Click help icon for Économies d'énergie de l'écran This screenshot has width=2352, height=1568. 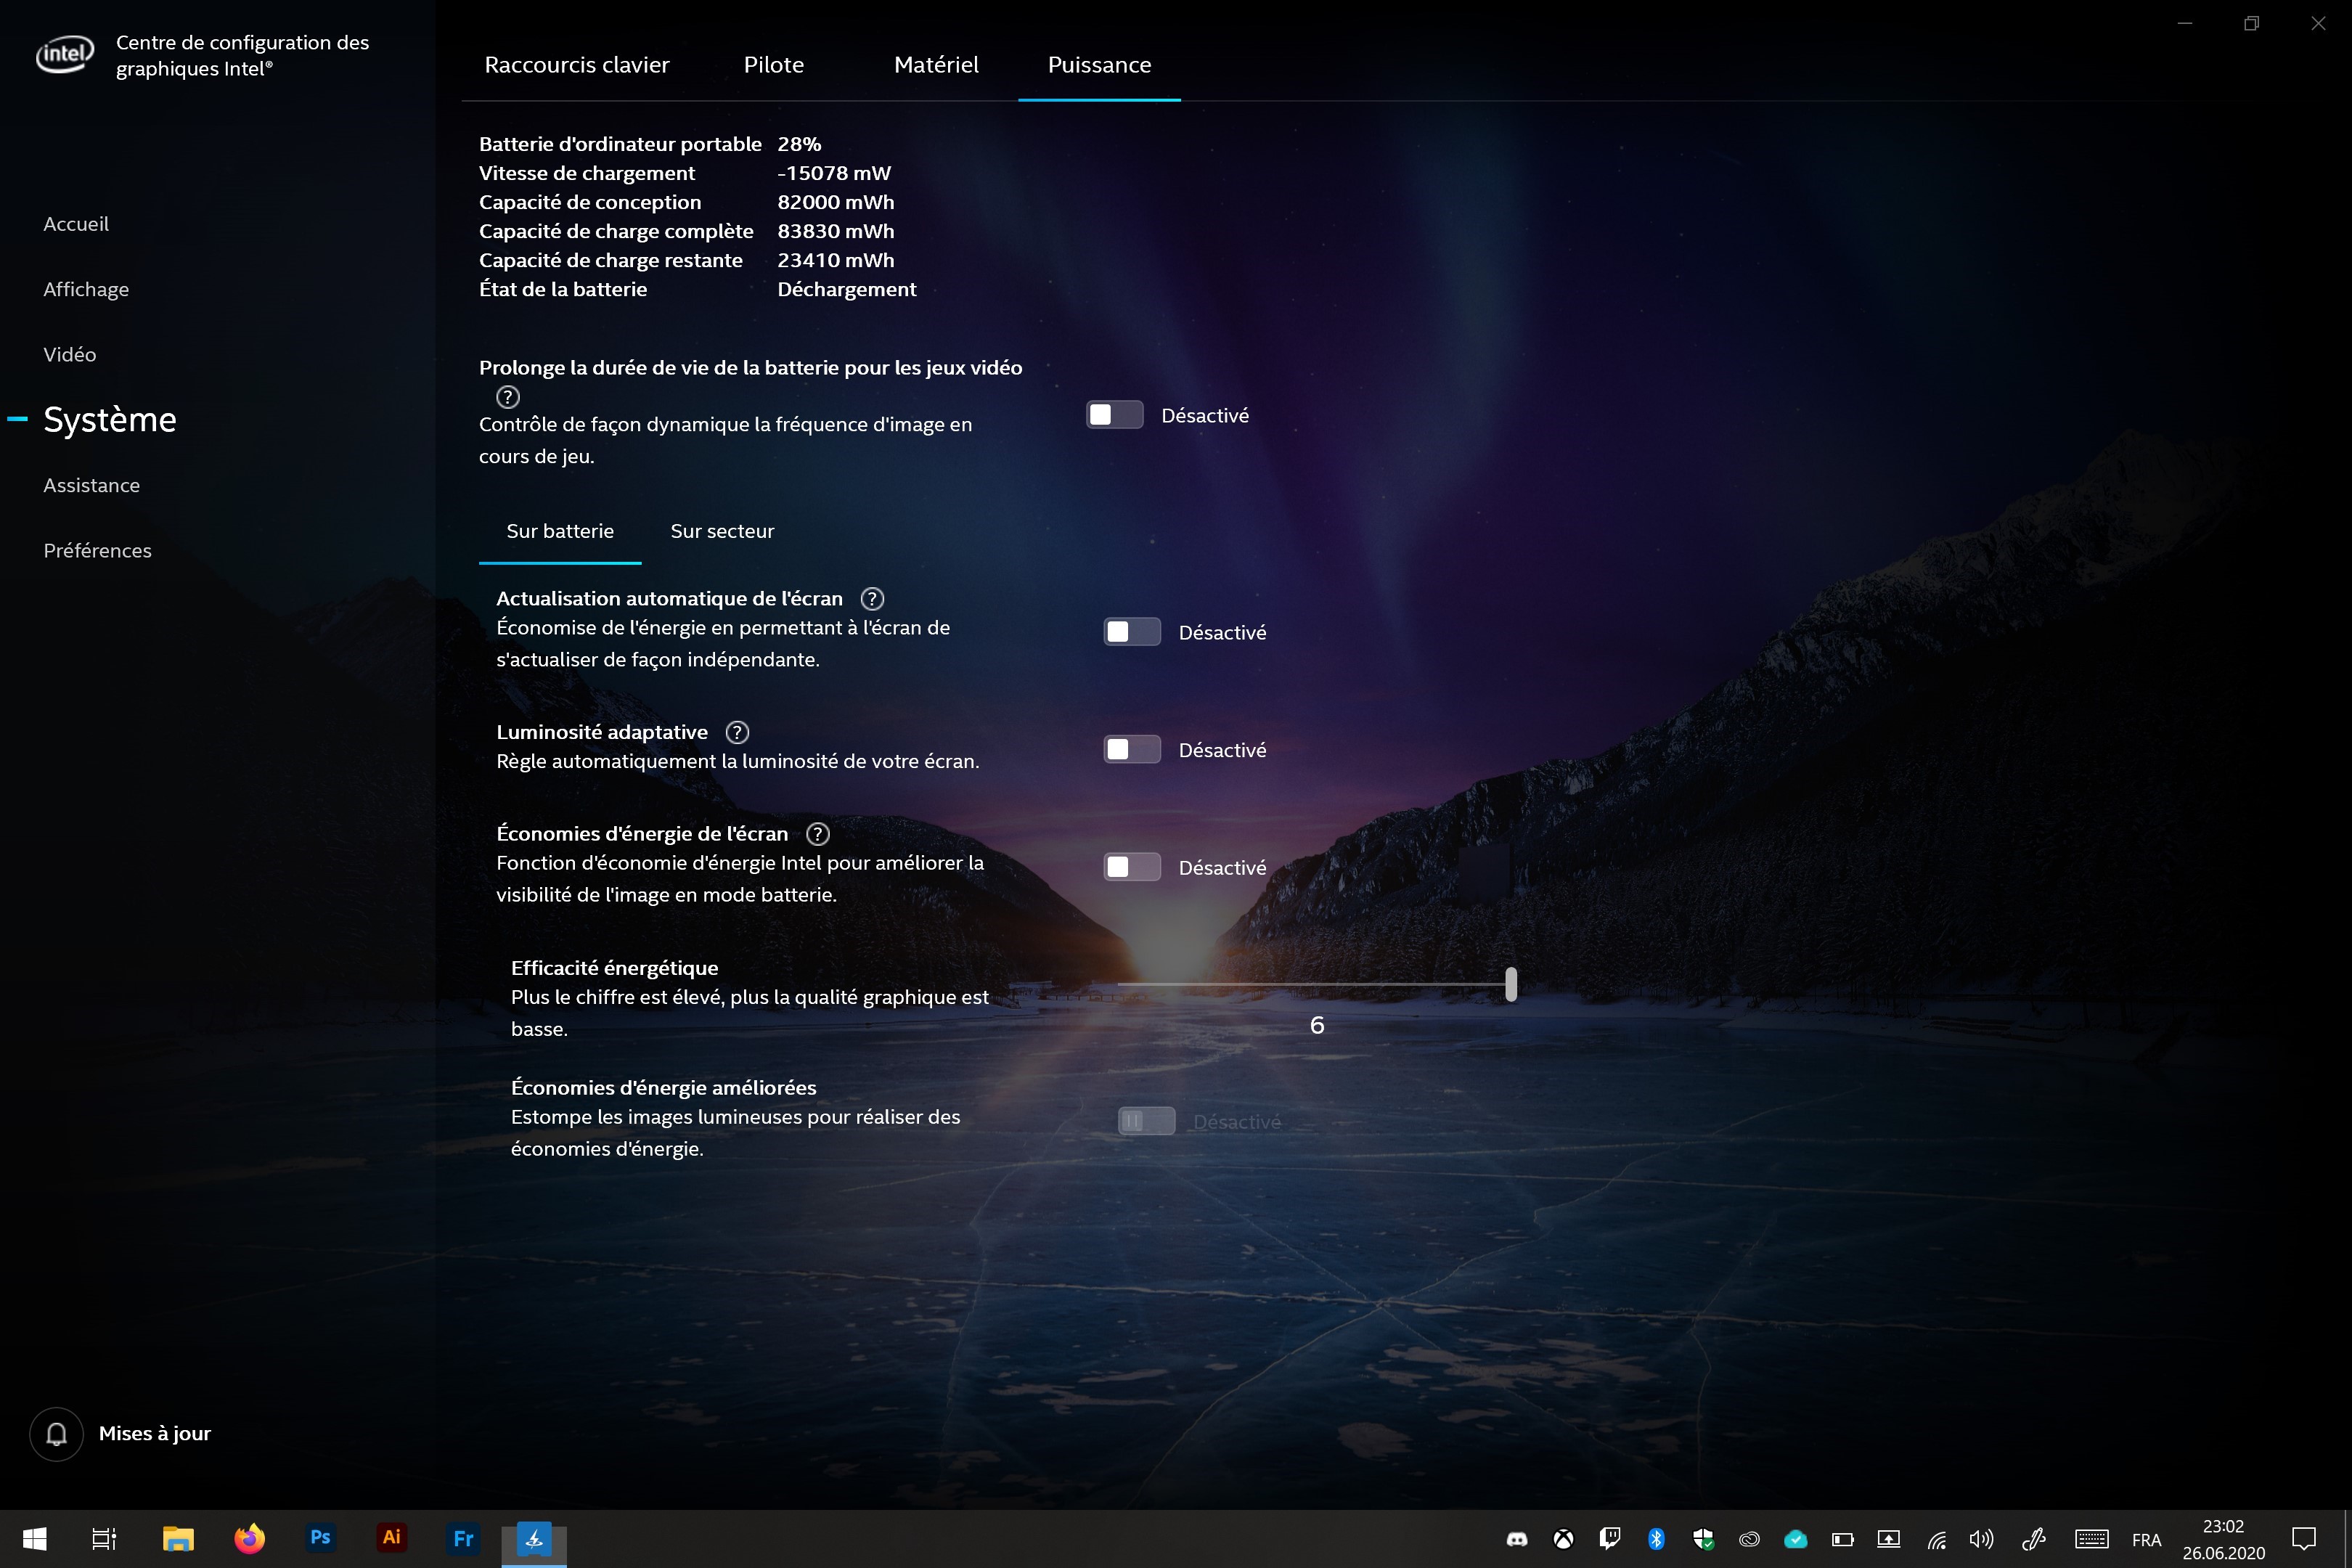coord(817,834)
